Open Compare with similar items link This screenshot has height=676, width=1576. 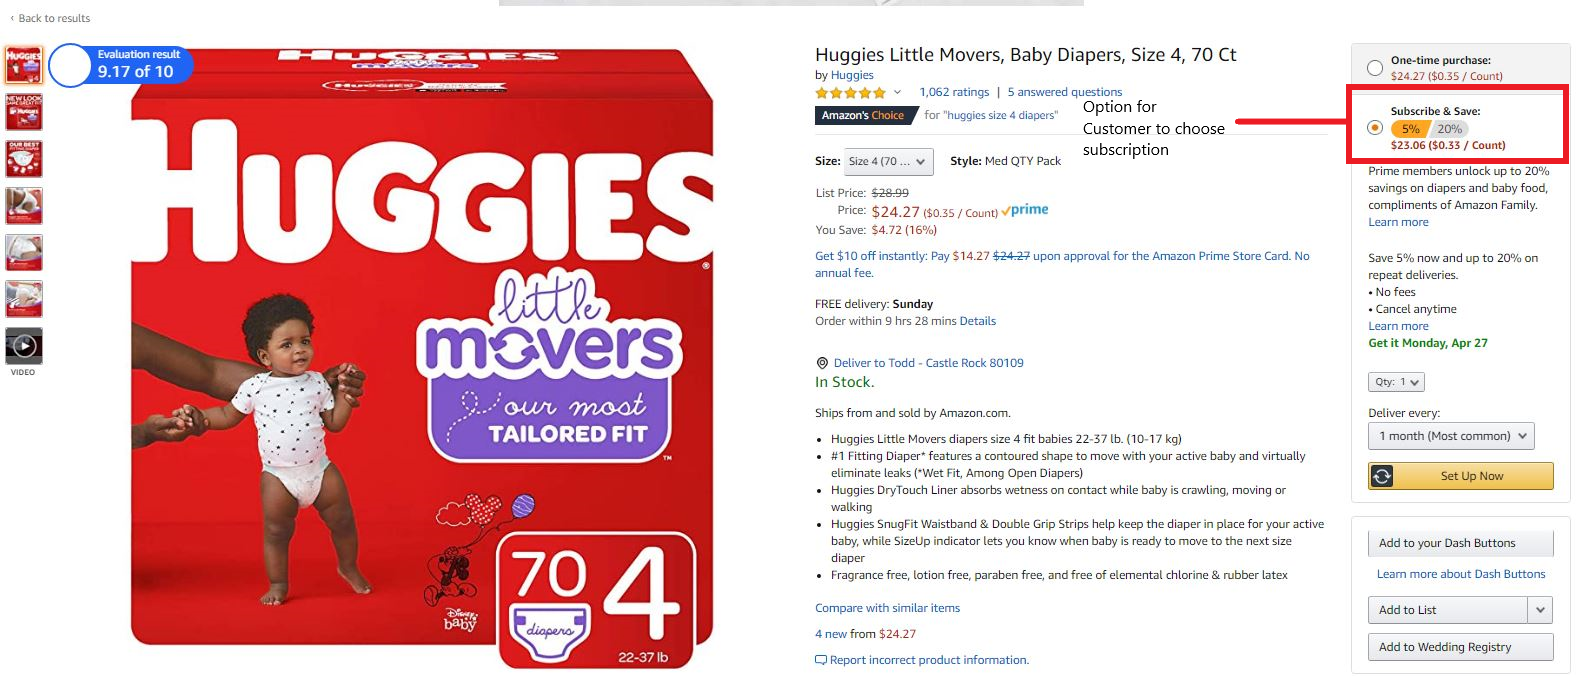click(x=887, y=608)
